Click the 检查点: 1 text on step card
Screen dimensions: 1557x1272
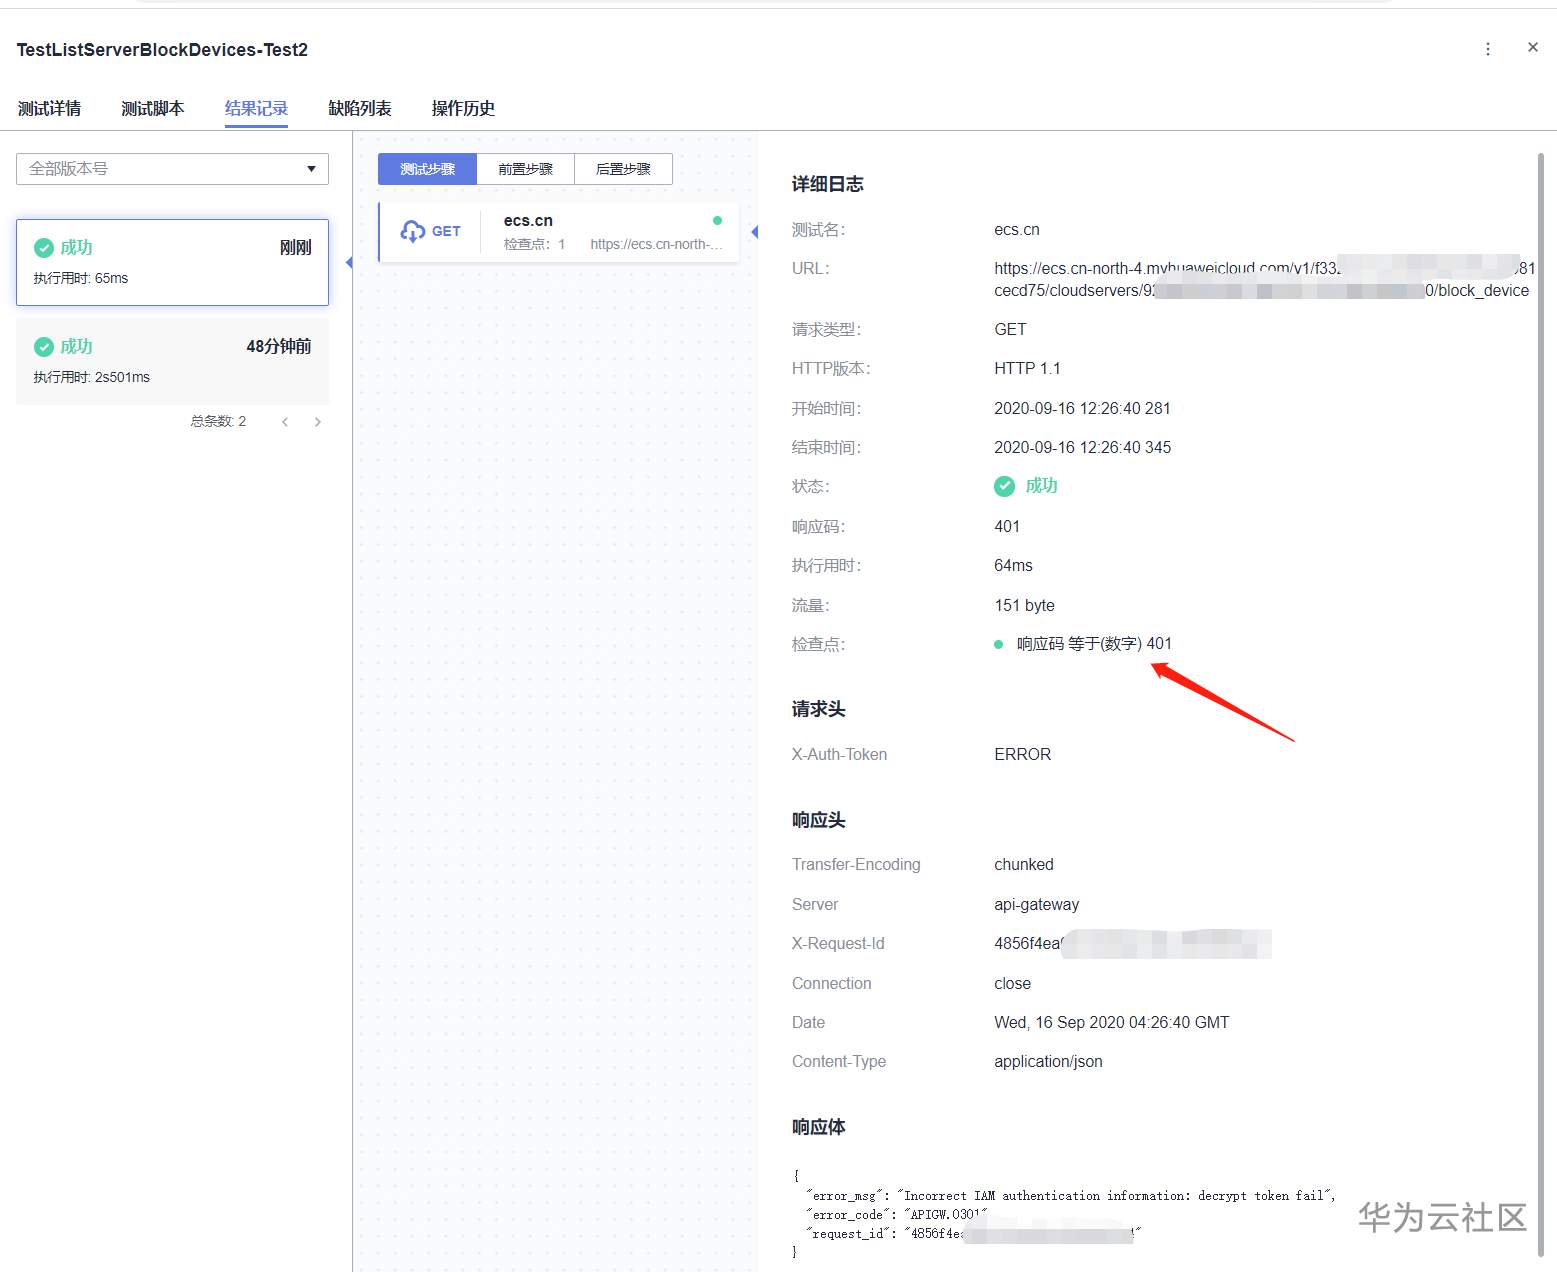click(x=534, y=244)
